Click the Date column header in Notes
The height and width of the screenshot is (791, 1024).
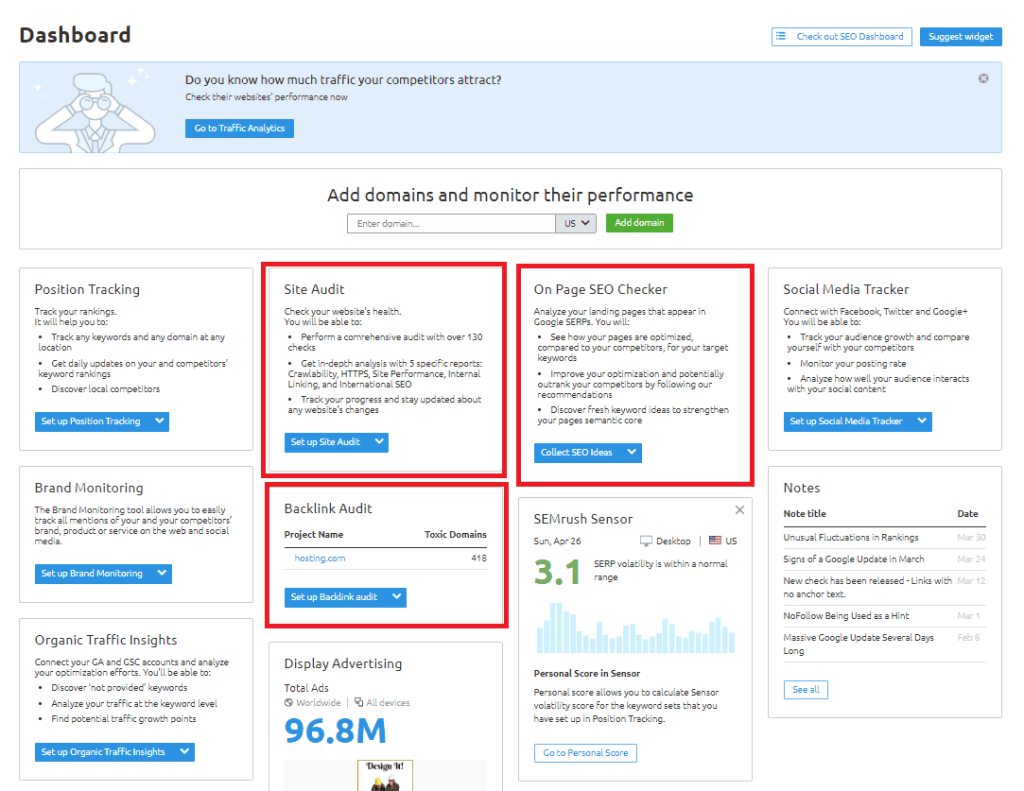point(968,513)
